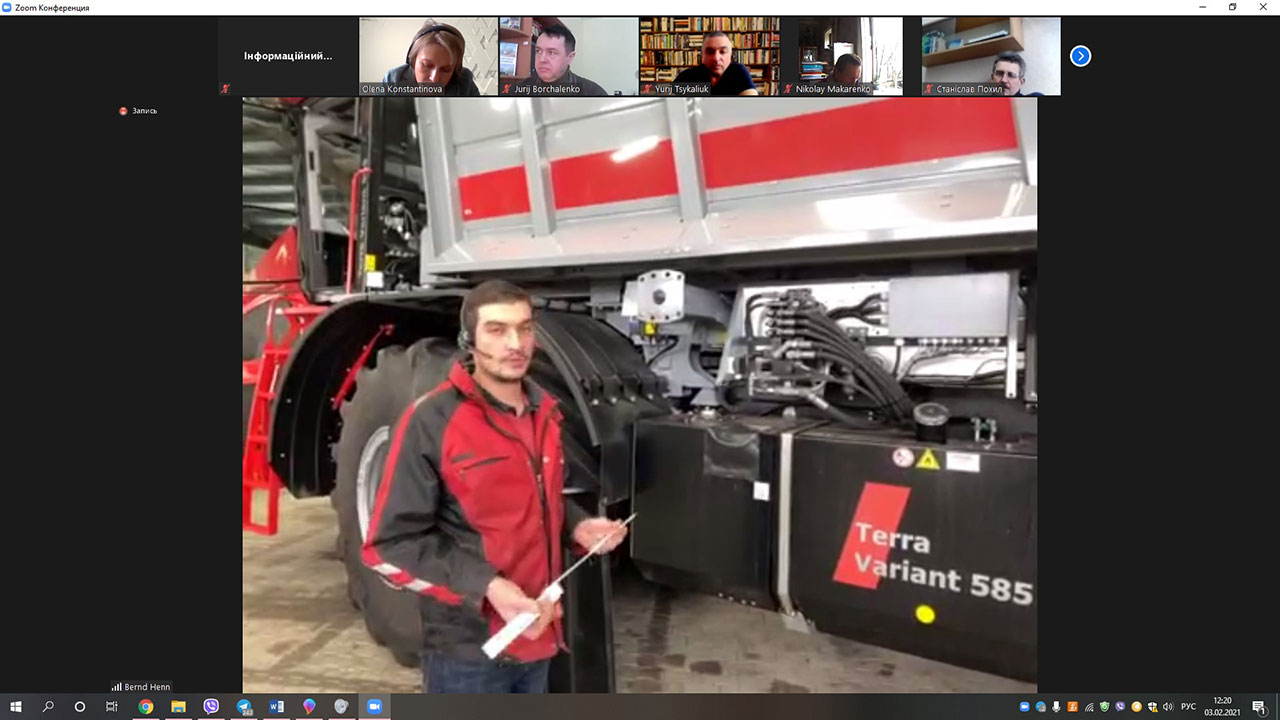Viewport: 1280px width, 720px height.
Task: Open Cortana from the taskbar
Action: (x=80, y=707)
